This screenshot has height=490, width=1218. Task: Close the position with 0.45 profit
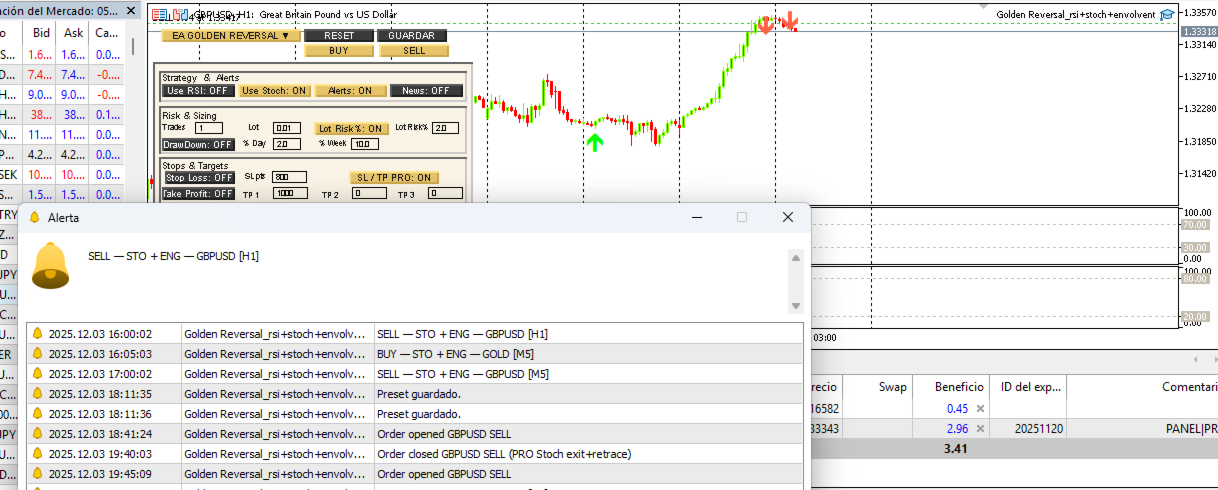(x=980, y=409)
